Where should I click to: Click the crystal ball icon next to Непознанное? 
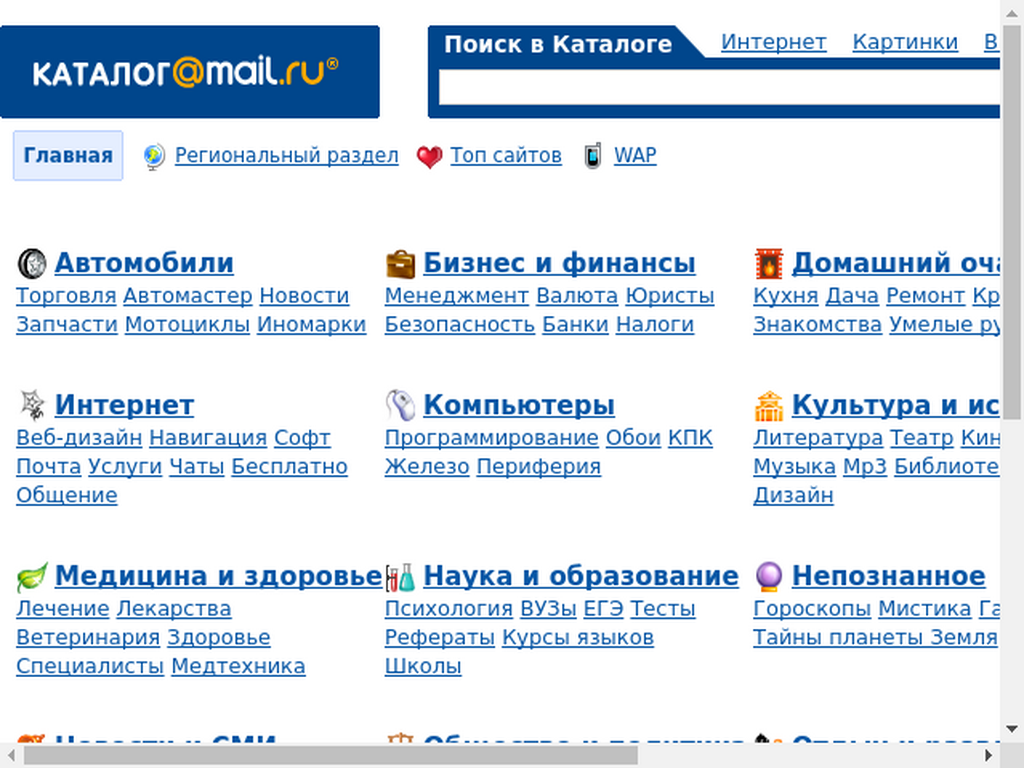[x=769, y=577]
